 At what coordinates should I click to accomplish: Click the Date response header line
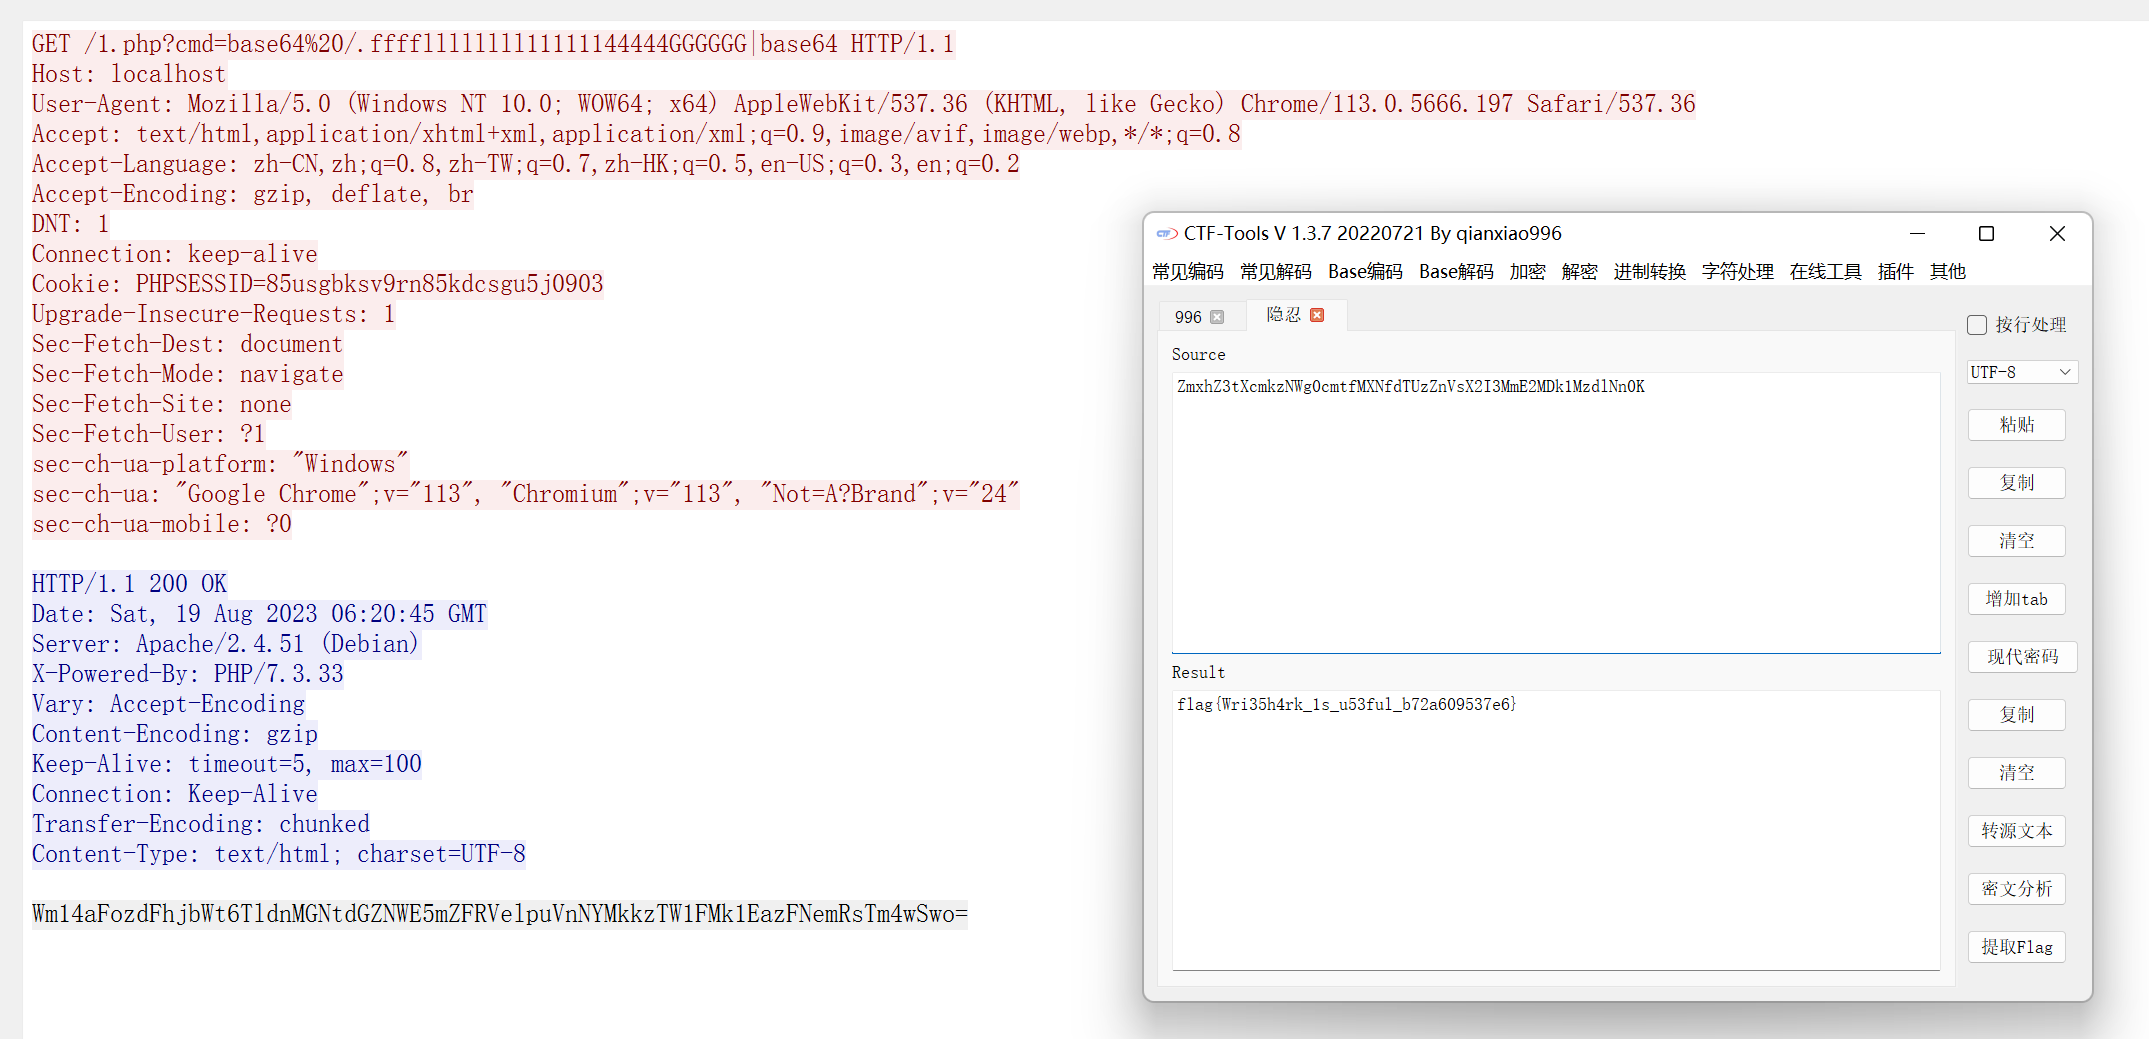259,614
